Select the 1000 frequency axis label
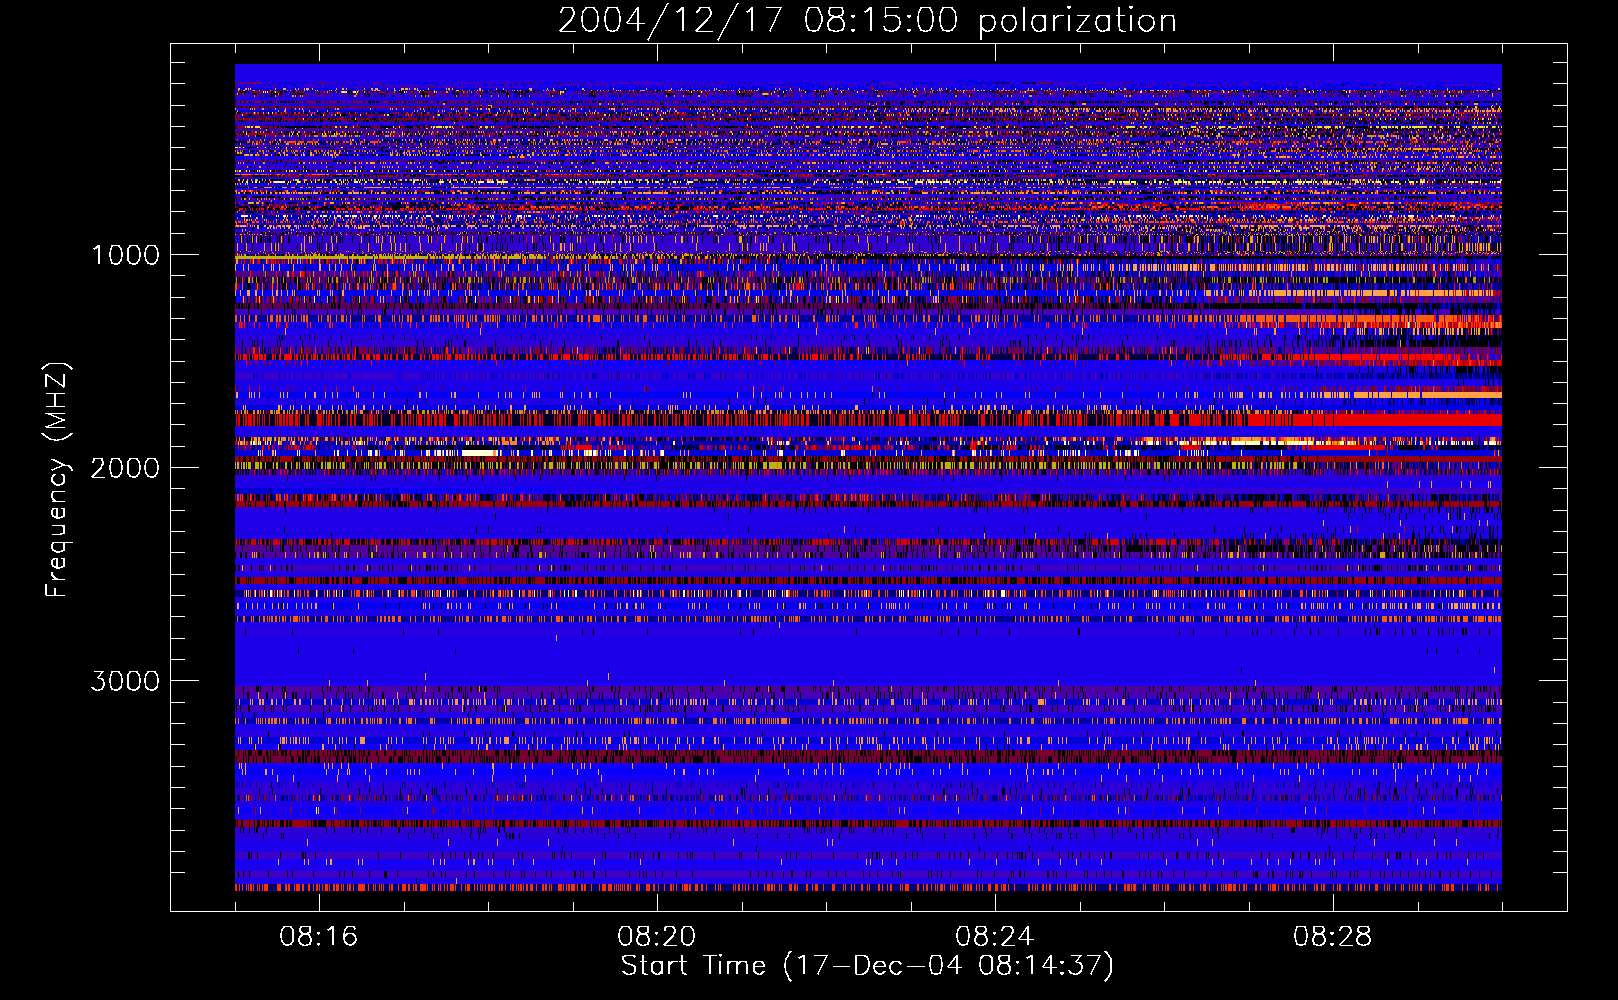 [x=125, y=255]
